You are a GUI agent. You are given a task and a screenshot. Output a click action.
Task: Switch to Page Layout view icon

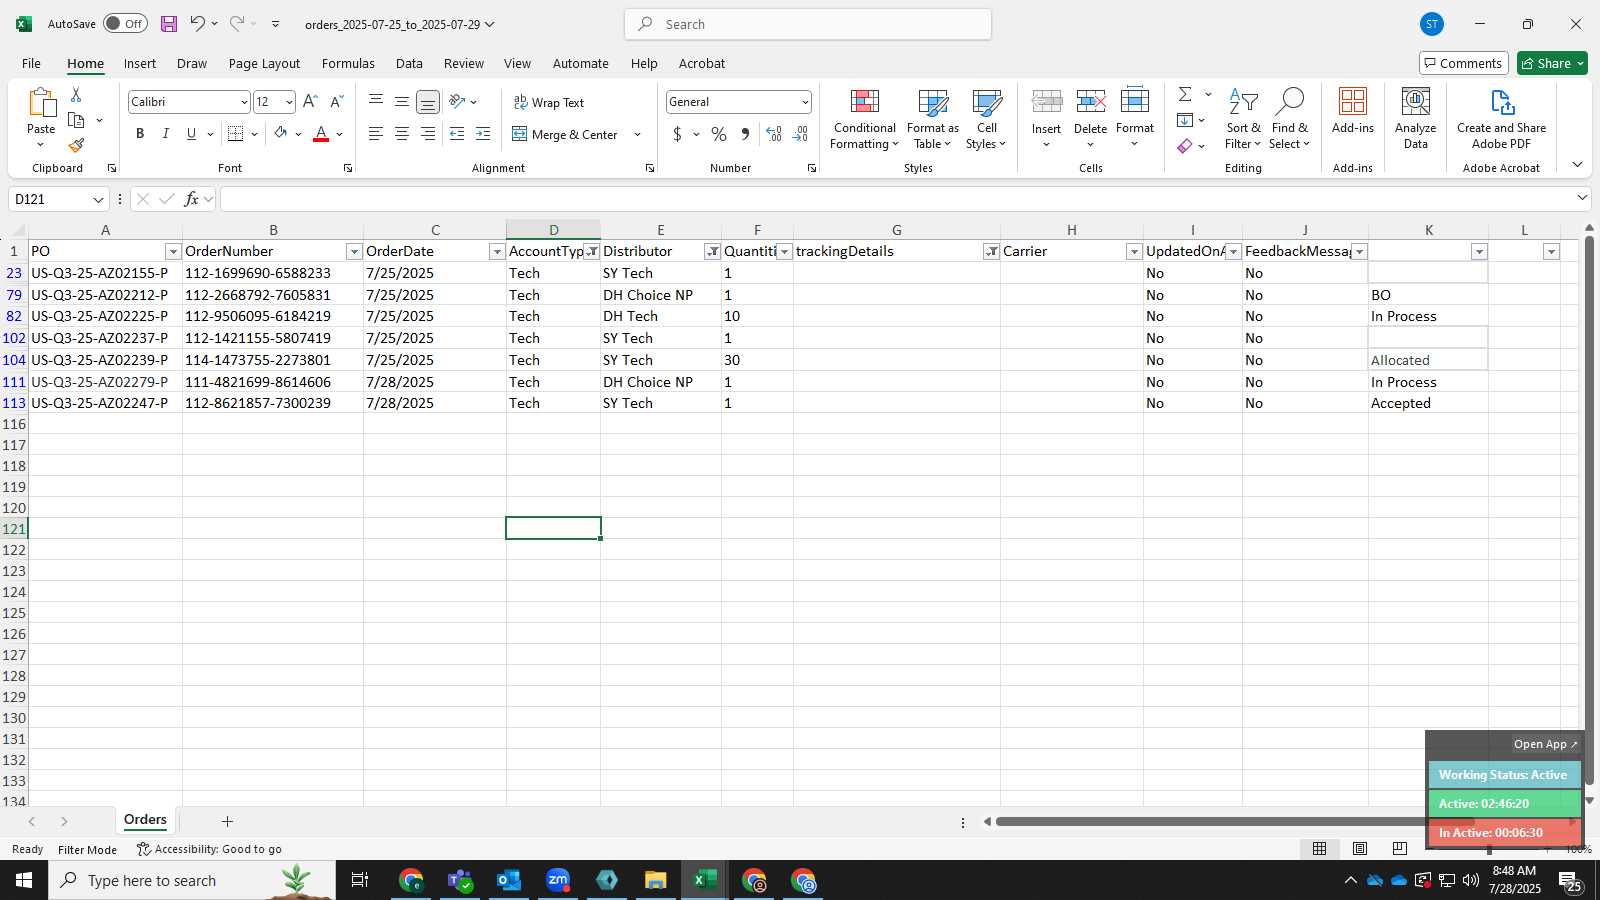1360,848
